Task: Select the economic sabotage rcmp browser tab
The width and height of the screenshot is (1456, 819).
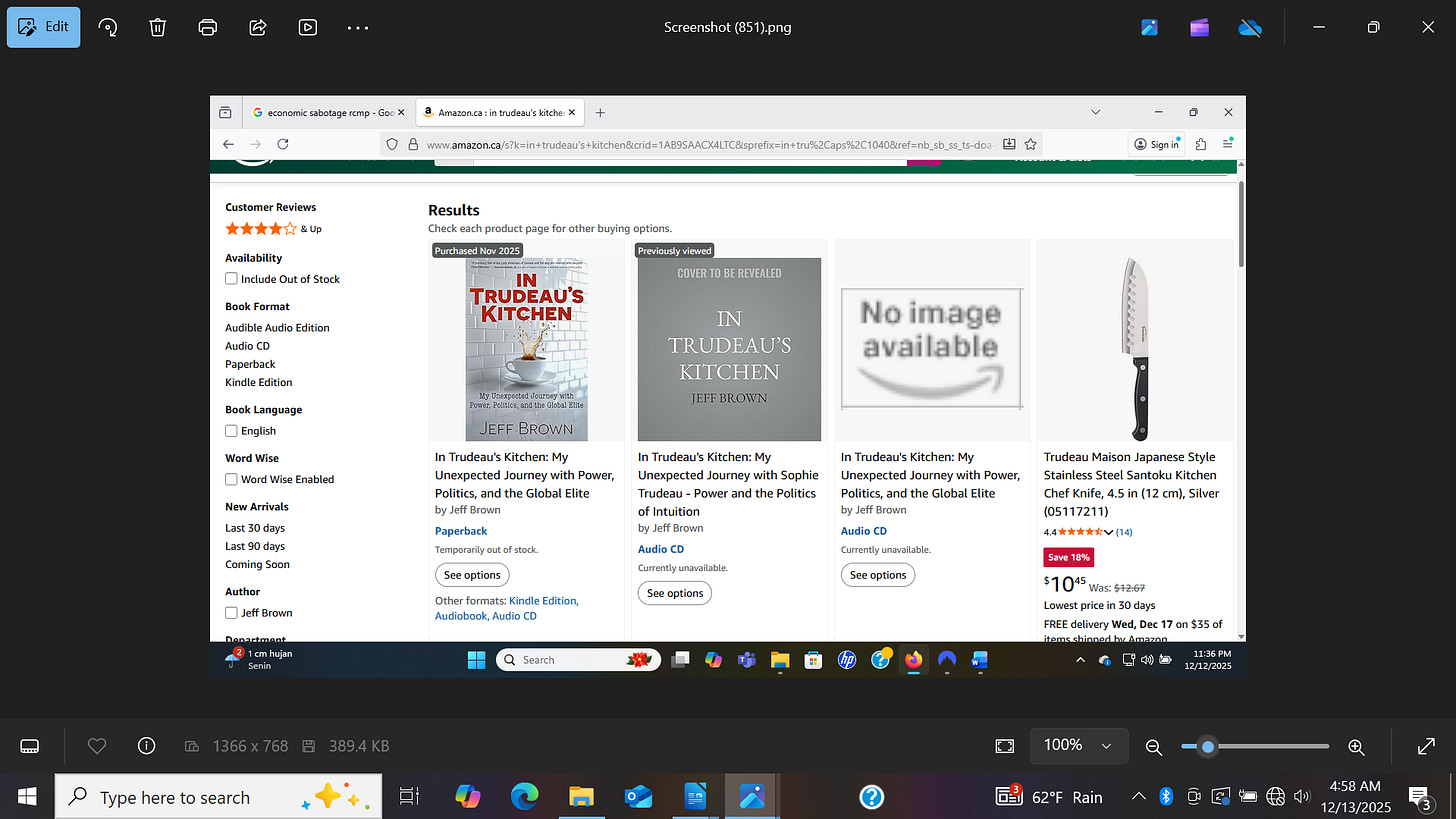Action: pyautogui.click(x=328, y=113)
